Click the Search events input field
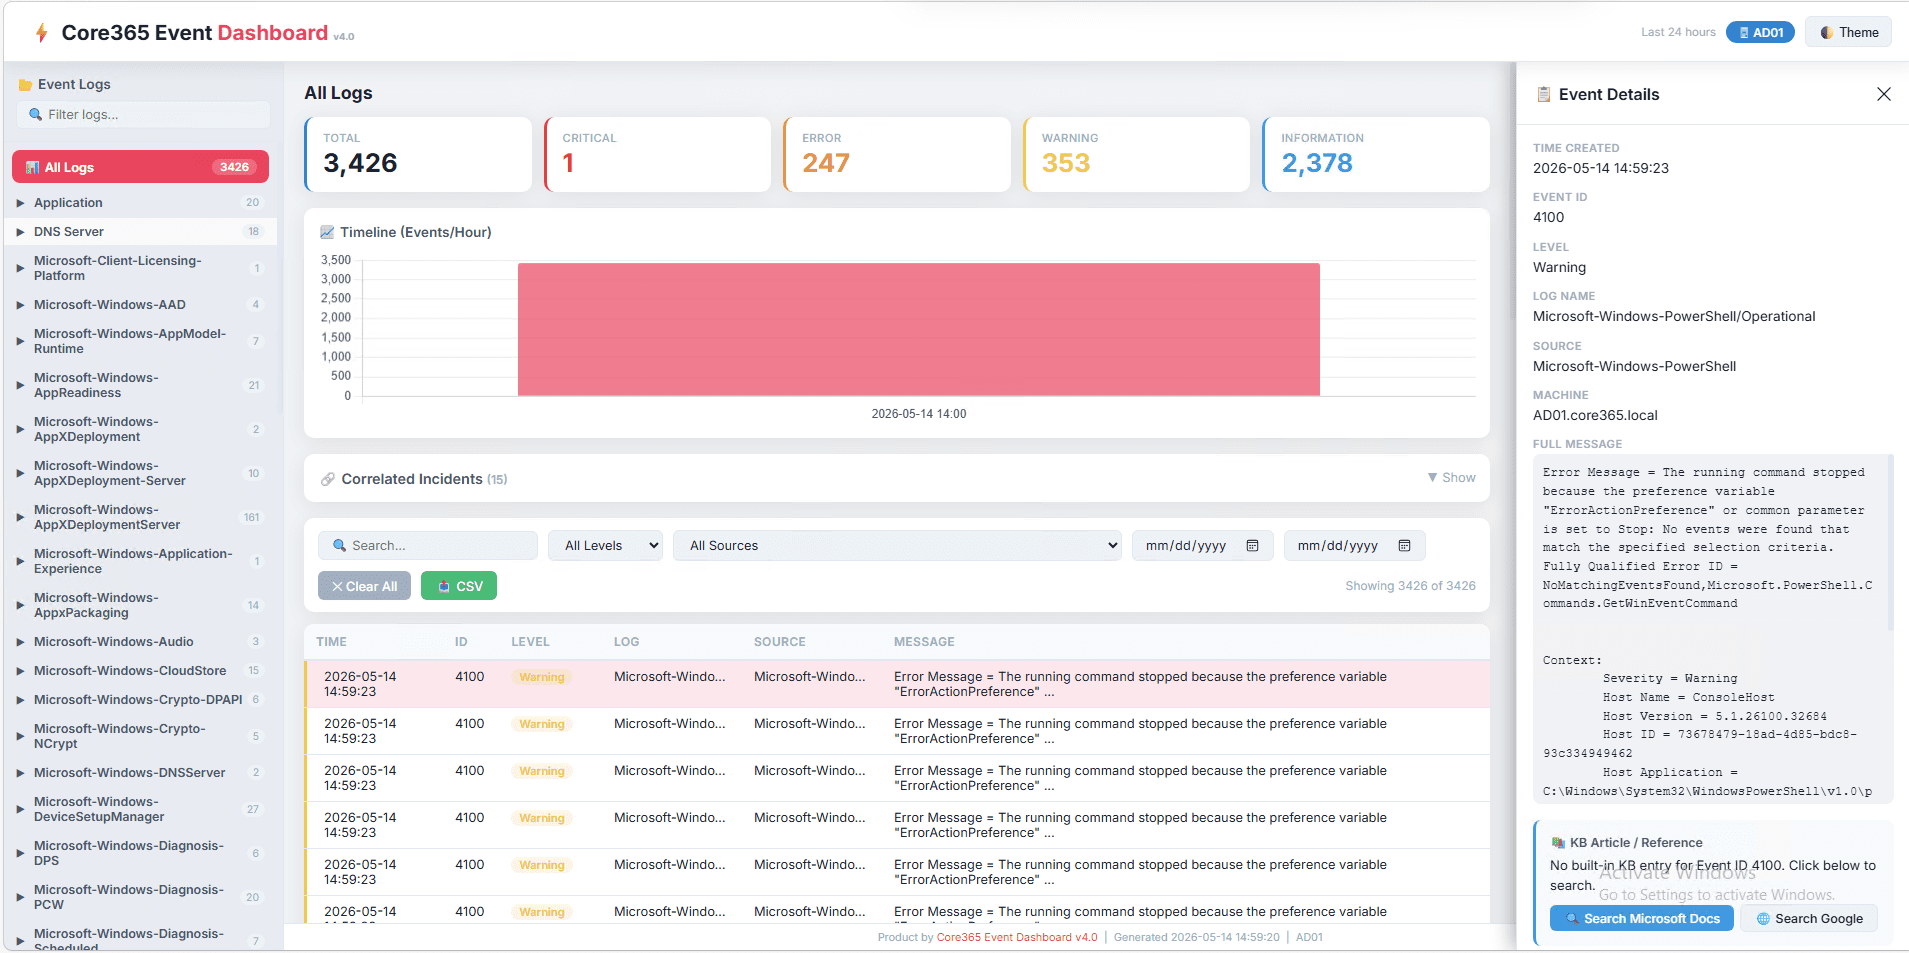This screenshot has height=953, width=1909. [428, 546]
